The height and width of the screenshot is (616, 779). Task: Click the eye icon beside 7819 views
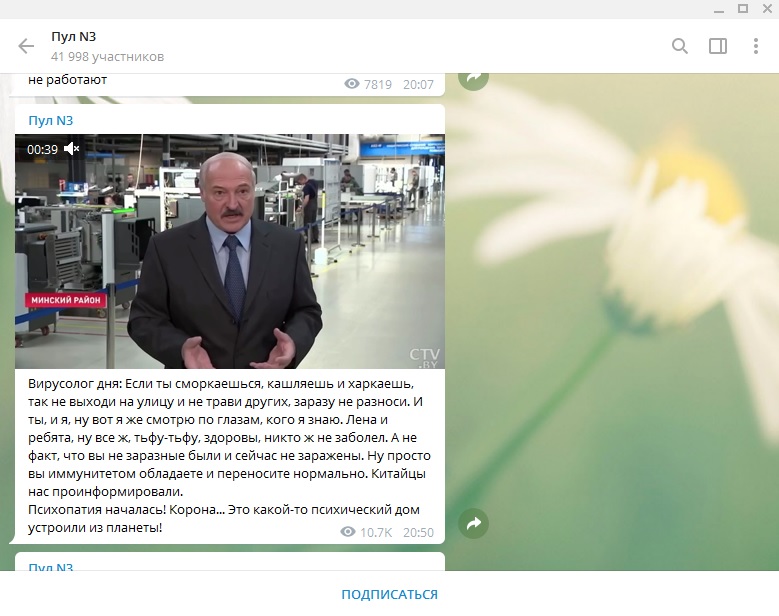pos(351,85)
